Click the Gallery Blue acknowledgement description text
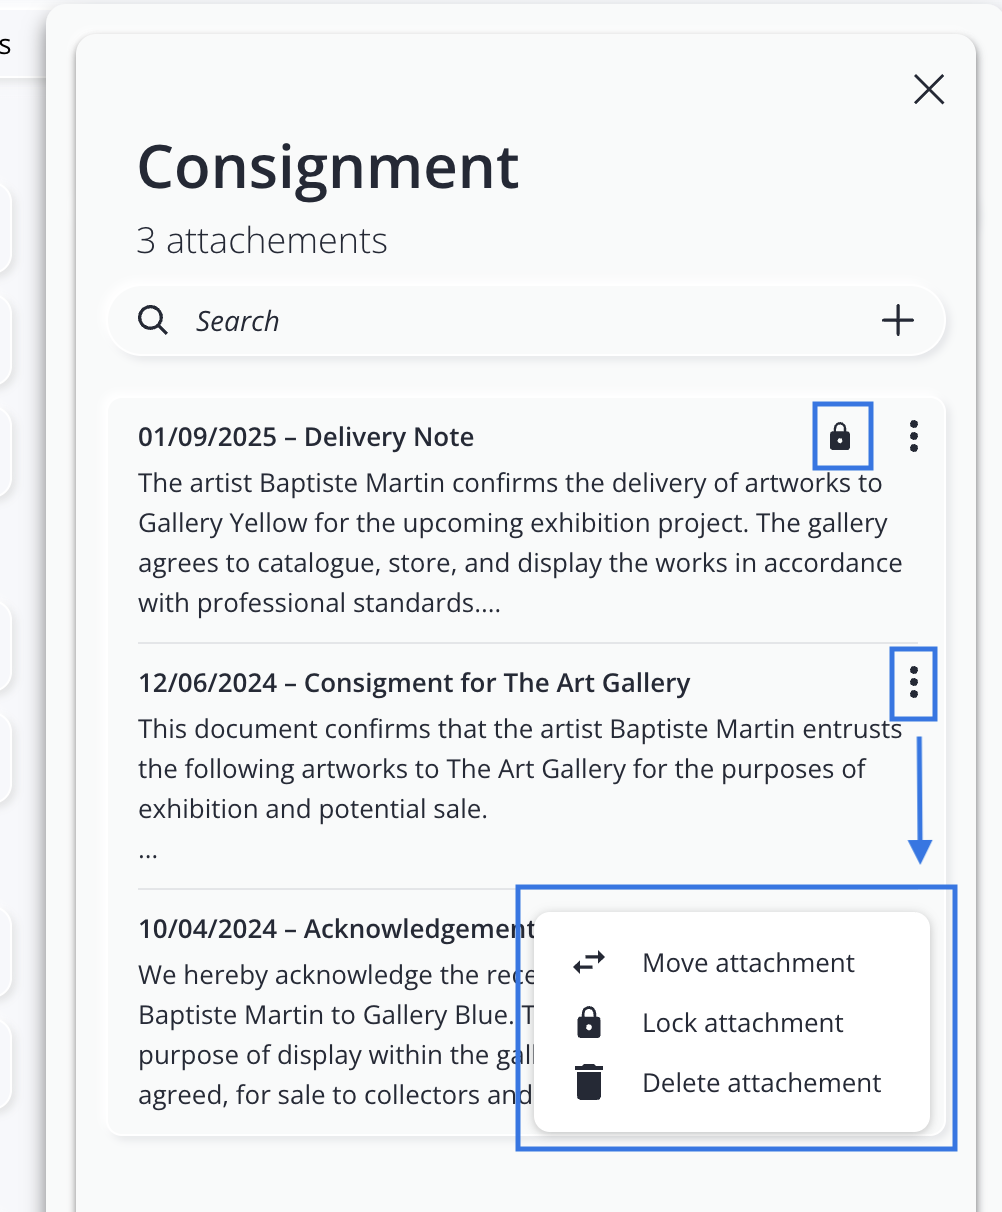The width and height of the screenshot is (1002, 1212). 330,1035
